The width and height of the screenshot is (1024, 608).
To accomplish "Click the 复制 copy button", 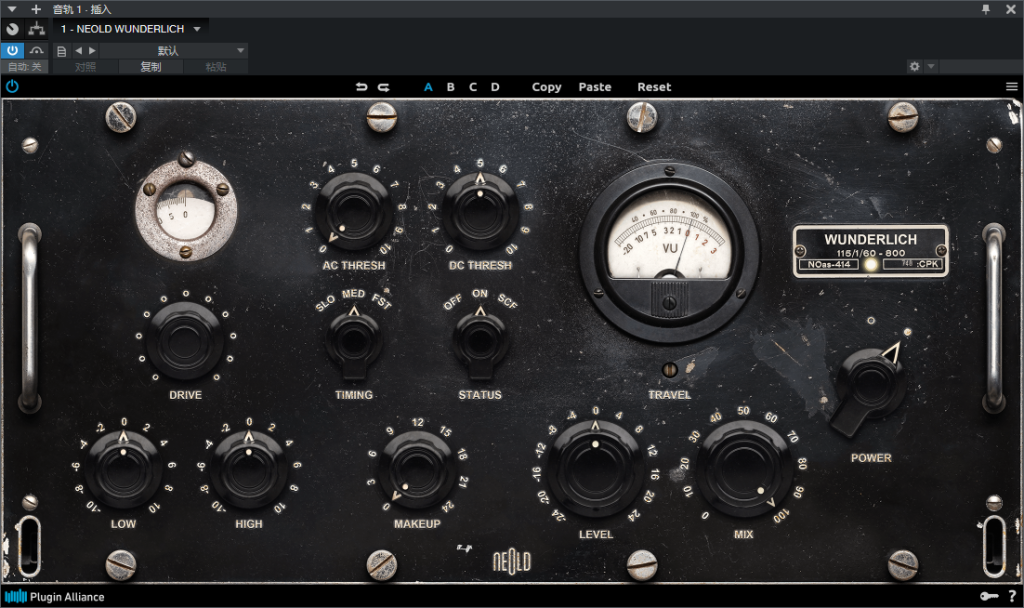I will pyautogui.click(x=151, y=67).
